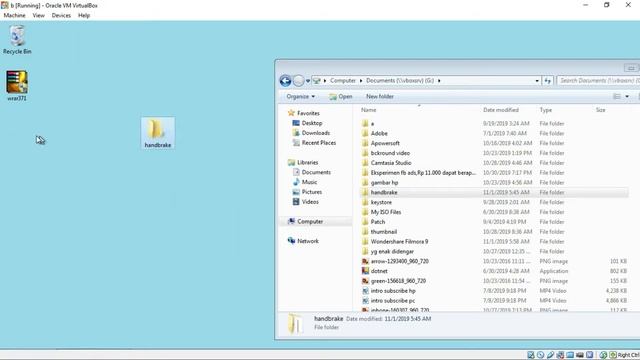
Task: Open the Machine menu in VirtualBox
Action: click(x=14, y=16)
